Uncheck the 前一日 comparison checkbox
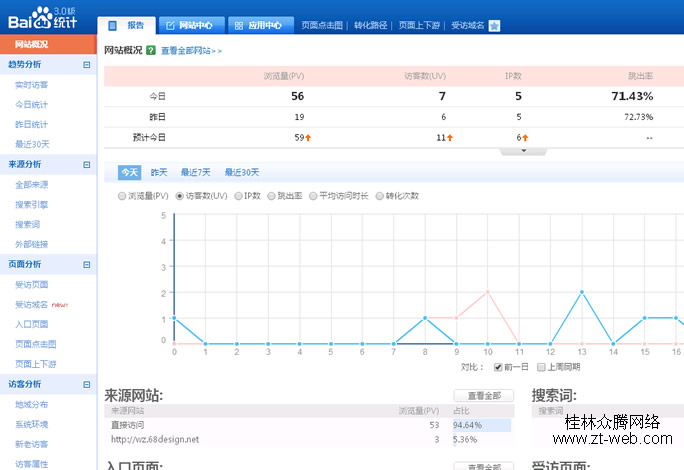This screenshot has height=470, width=684. pos(498,367)
